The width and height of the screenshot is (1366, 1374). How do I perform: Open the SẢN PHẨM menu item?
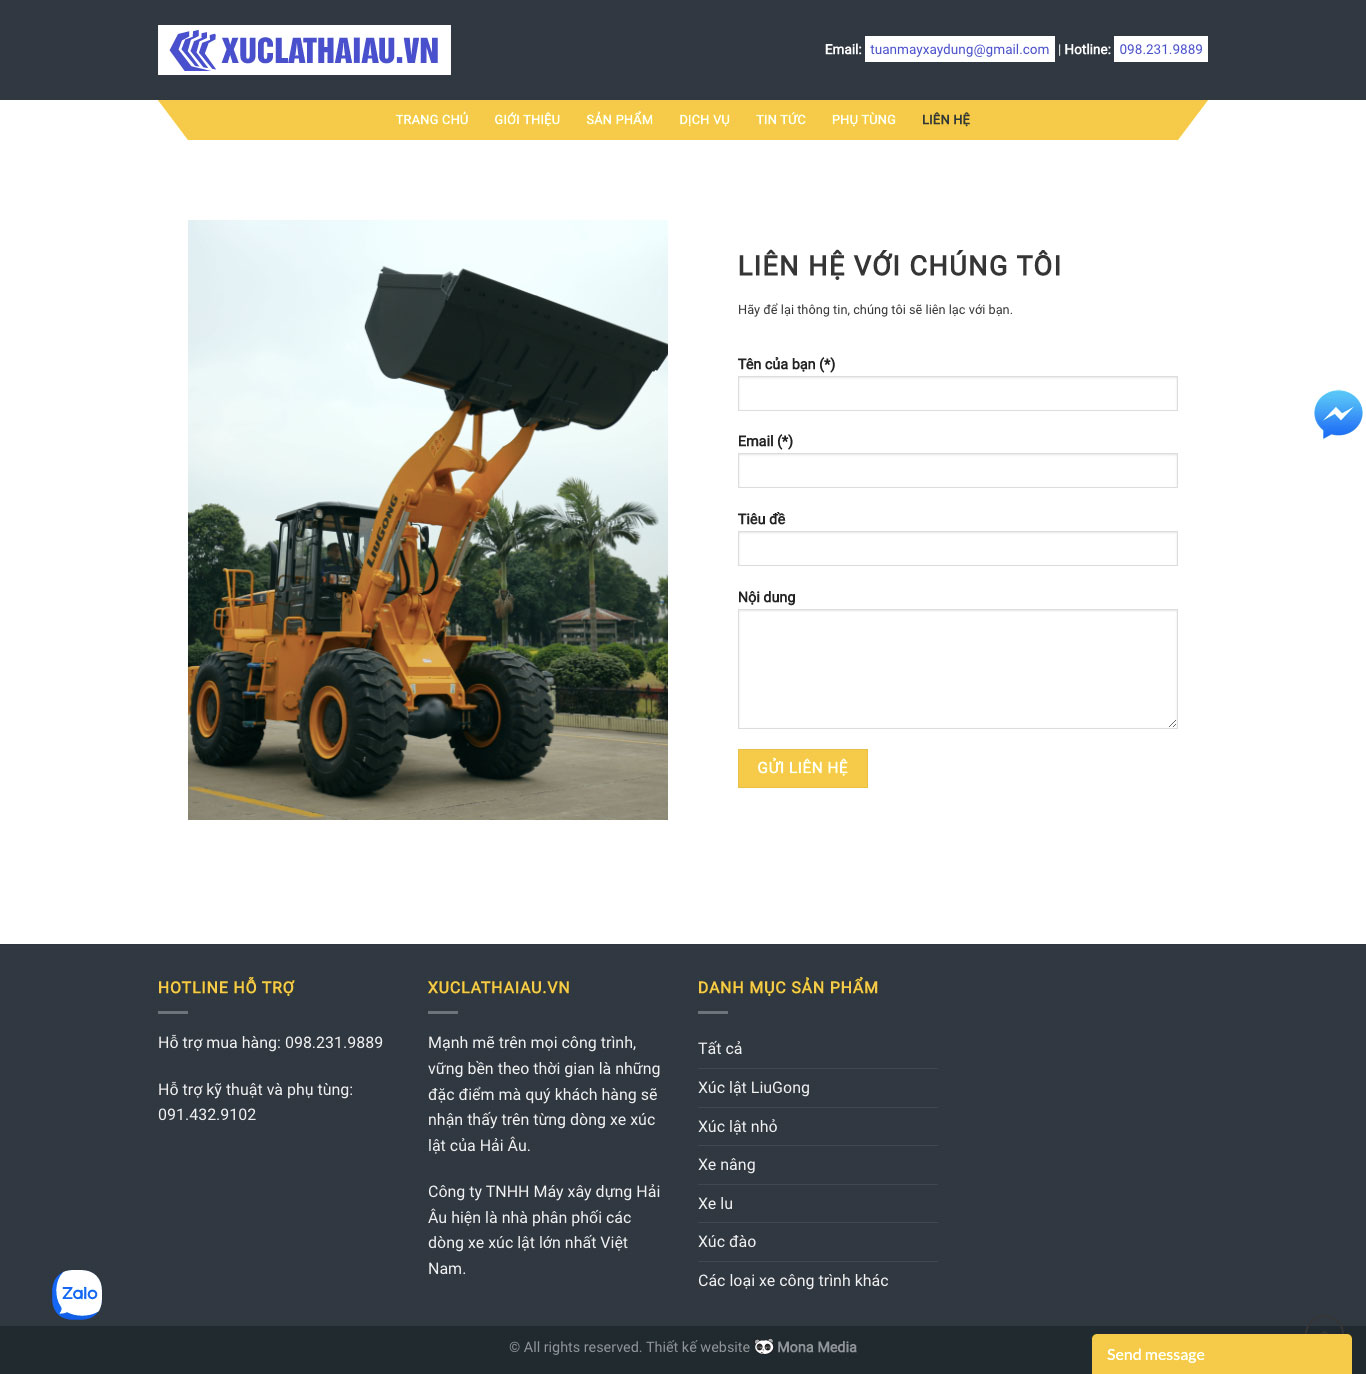coord(620,120)
